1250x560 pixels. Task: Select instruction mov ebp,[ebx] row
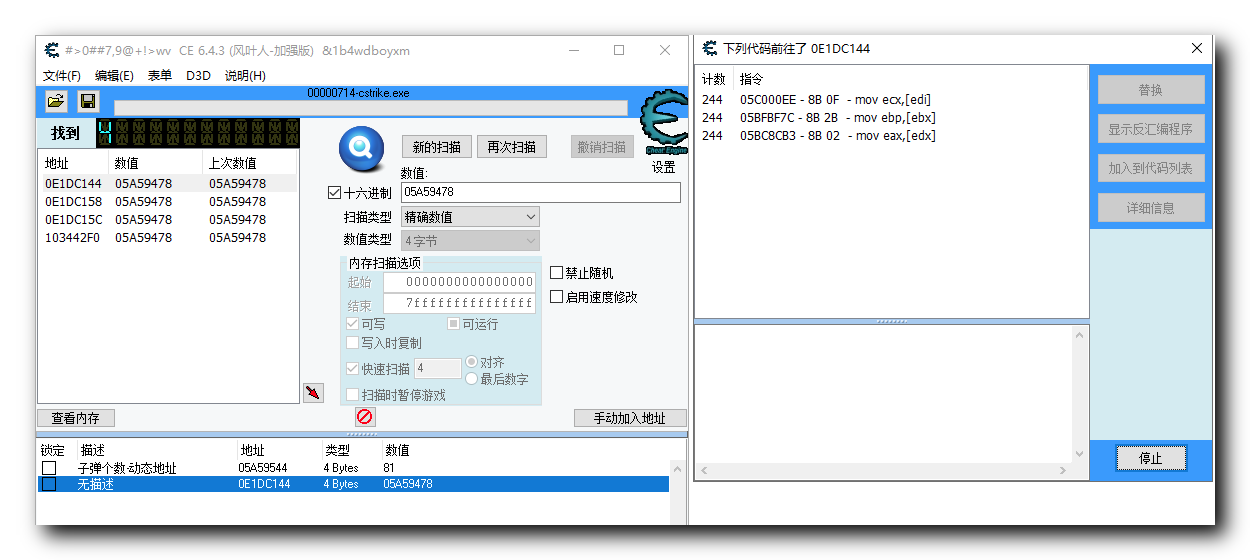point(891,118)
